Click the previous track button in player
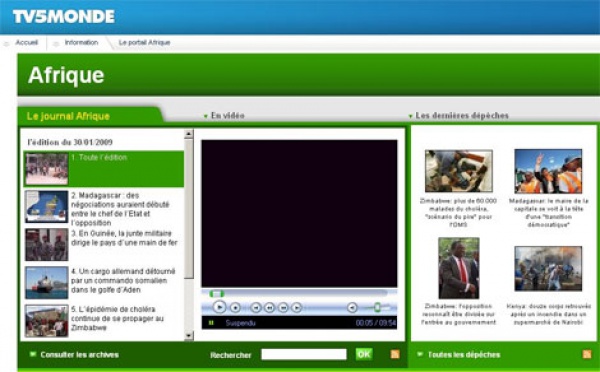 (256, 307)
